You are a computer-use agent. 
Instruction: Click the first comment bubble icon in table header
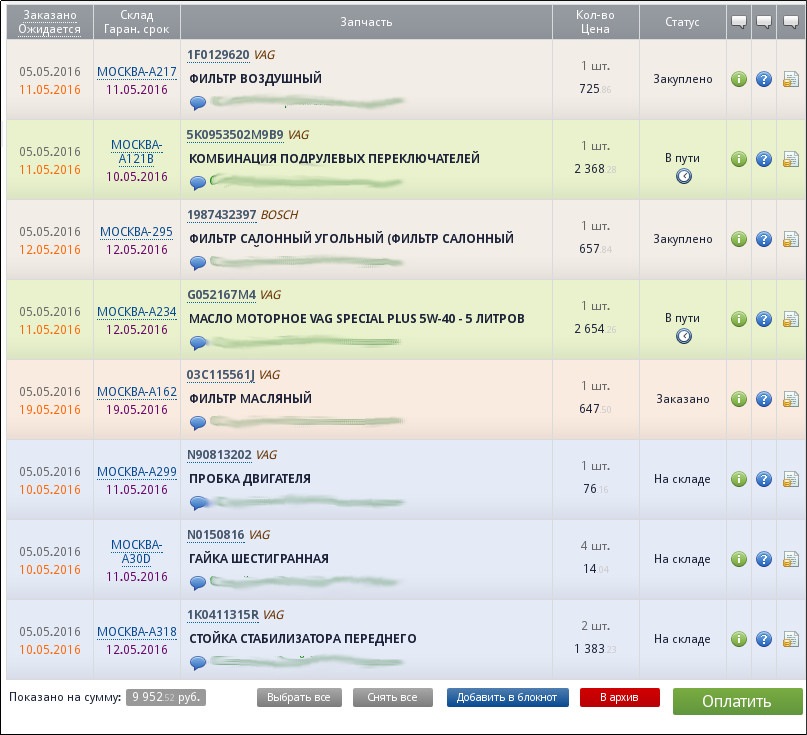pos(739,22)
